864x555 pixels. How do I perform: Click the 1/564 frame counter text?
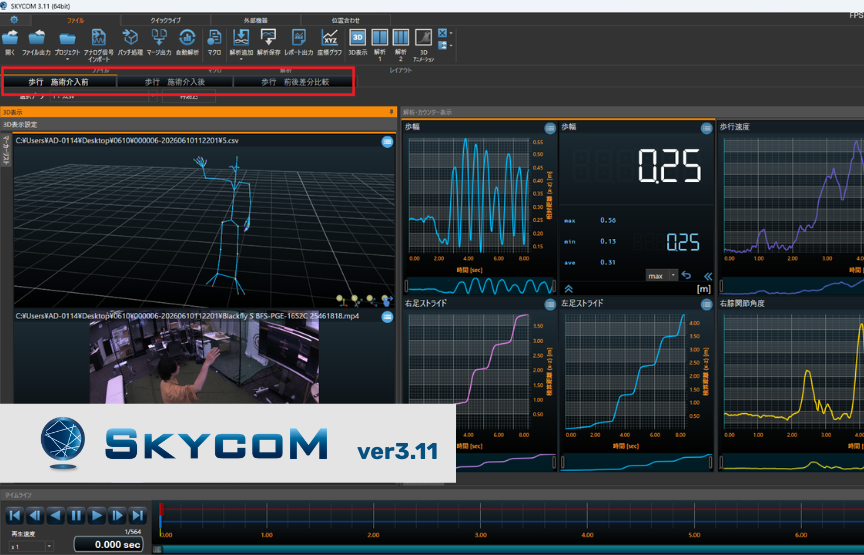point(133,531)
